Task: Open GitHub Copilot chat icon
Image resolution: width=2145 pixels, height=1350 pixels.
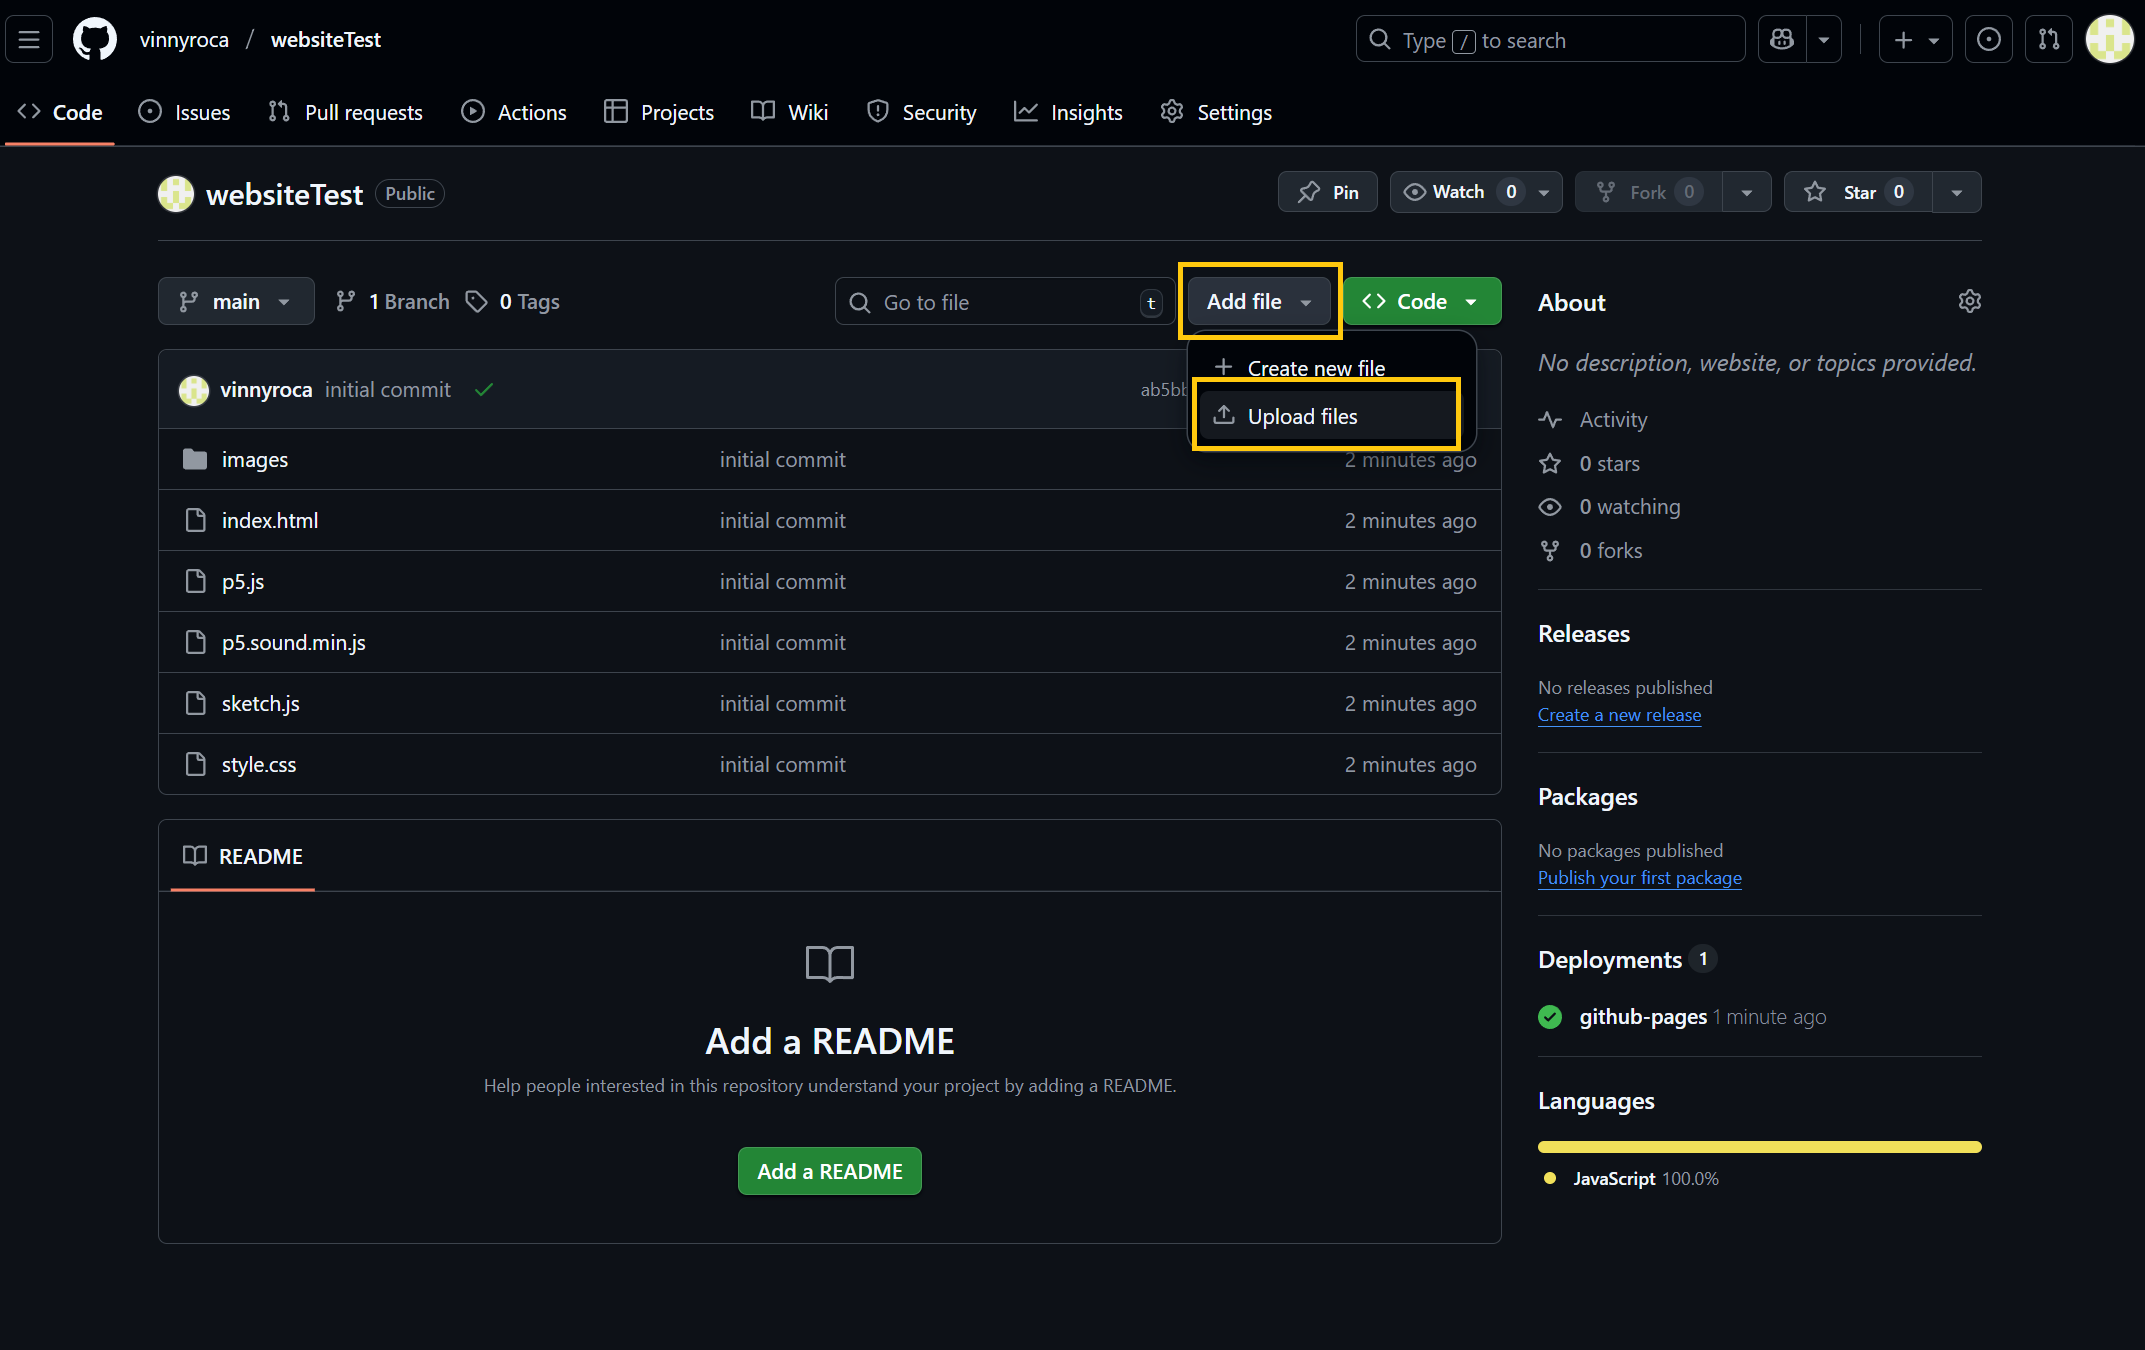Action: (x=1781, y=39)
